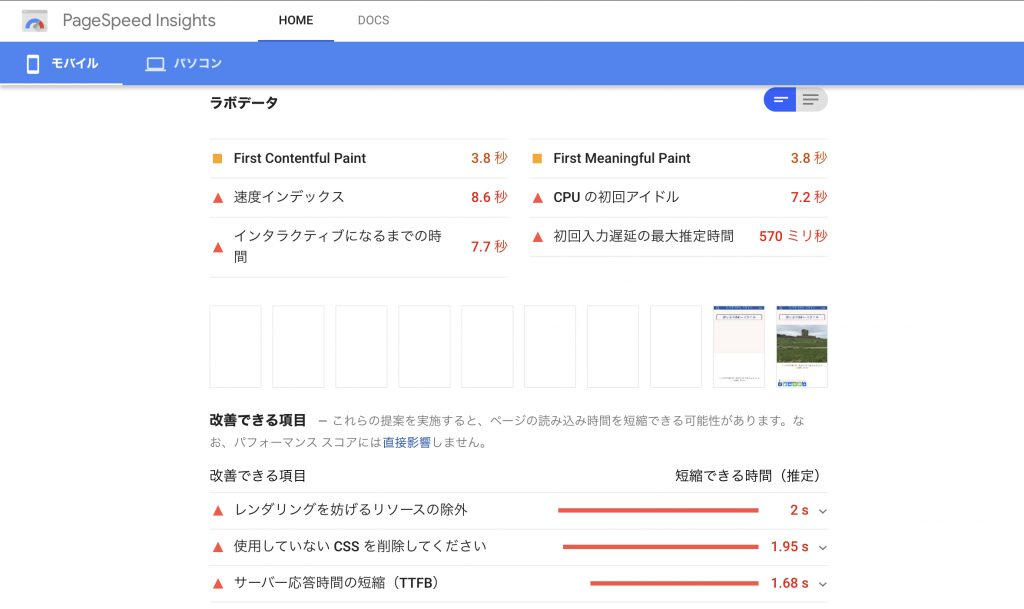The image size is (1024, 609).
Task: Click the PageSpeed Insights gauge logo
Action: [x=35, y=21]
